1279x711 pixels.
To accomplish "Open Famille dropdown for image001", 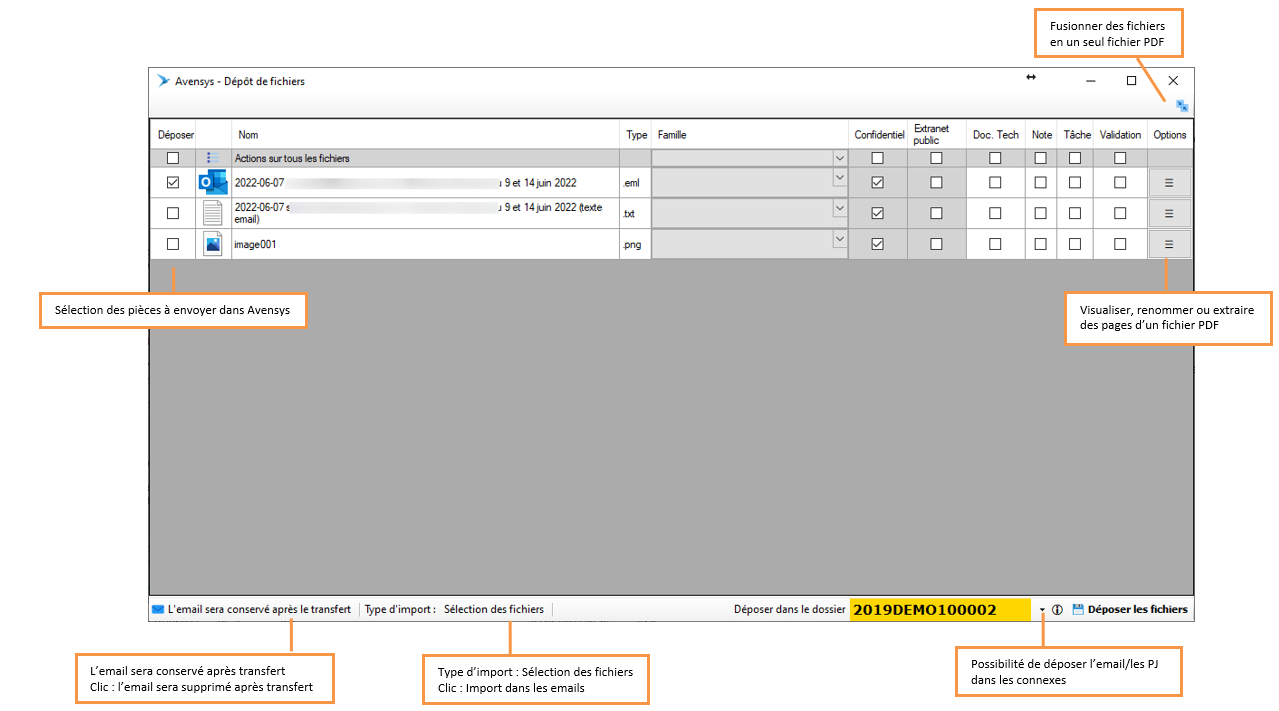I will click(839, 240).
